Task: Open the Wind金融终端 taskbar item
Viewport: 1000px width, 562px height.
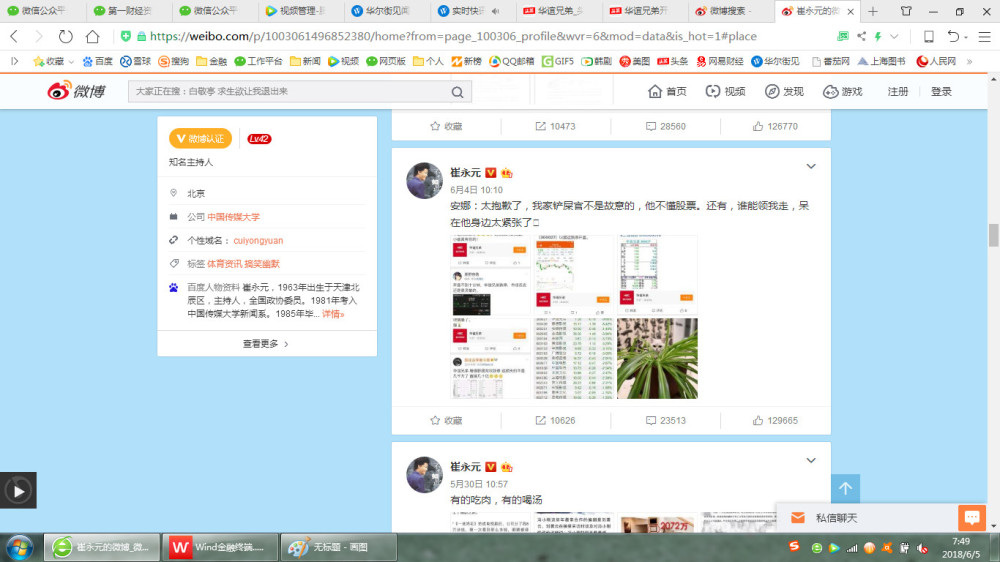Action: point(220,547)
